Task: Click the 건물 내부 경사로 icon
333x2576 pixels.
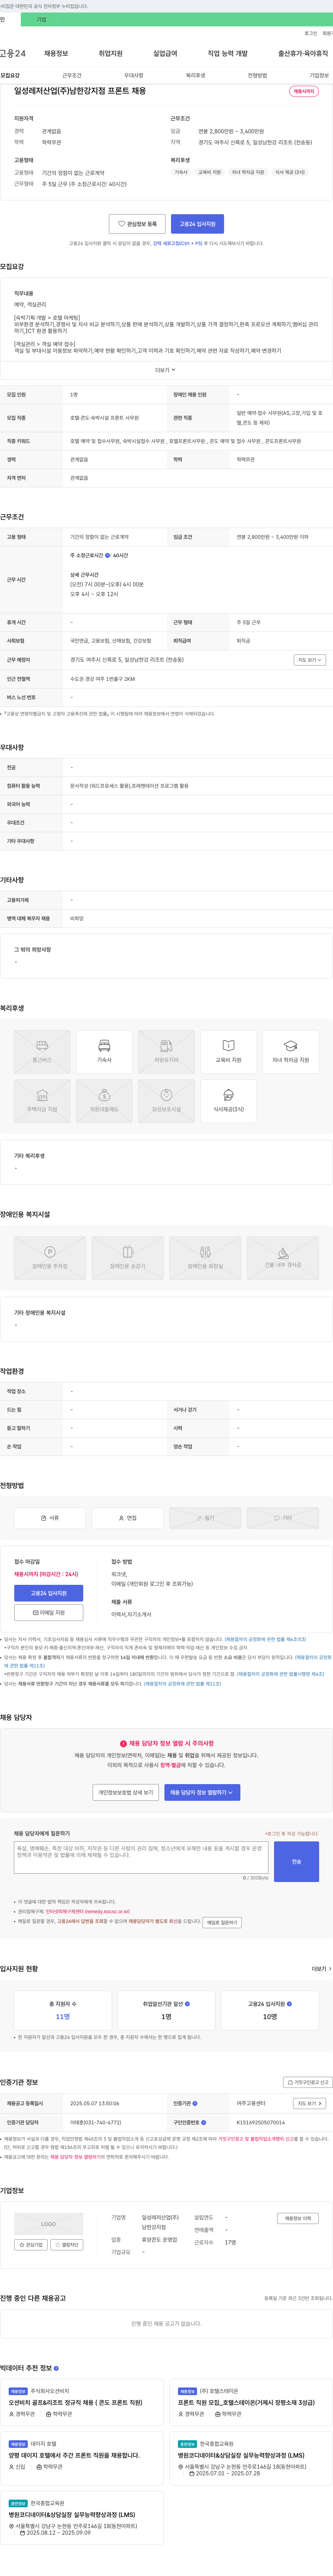Action: tap(283, 1258)
